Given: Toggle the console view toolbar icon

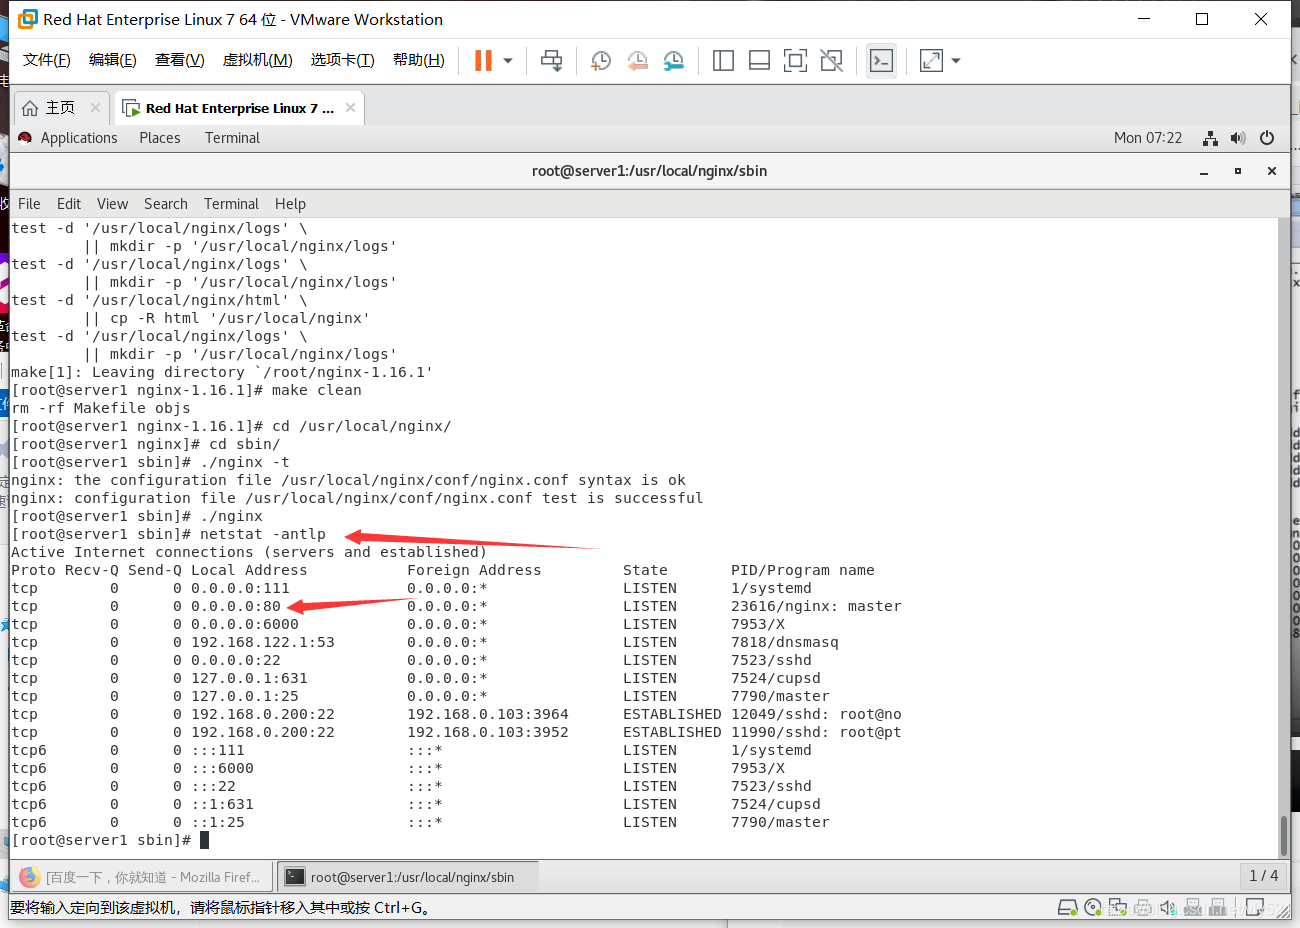Looking at the screenshot, I should tap(881, 61).
